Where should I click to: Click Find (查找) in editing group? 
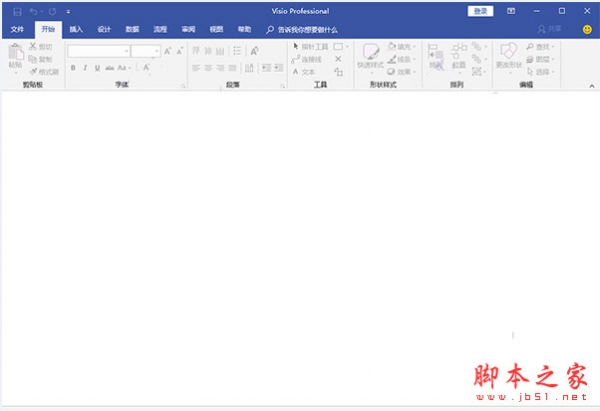click(540, 47)
